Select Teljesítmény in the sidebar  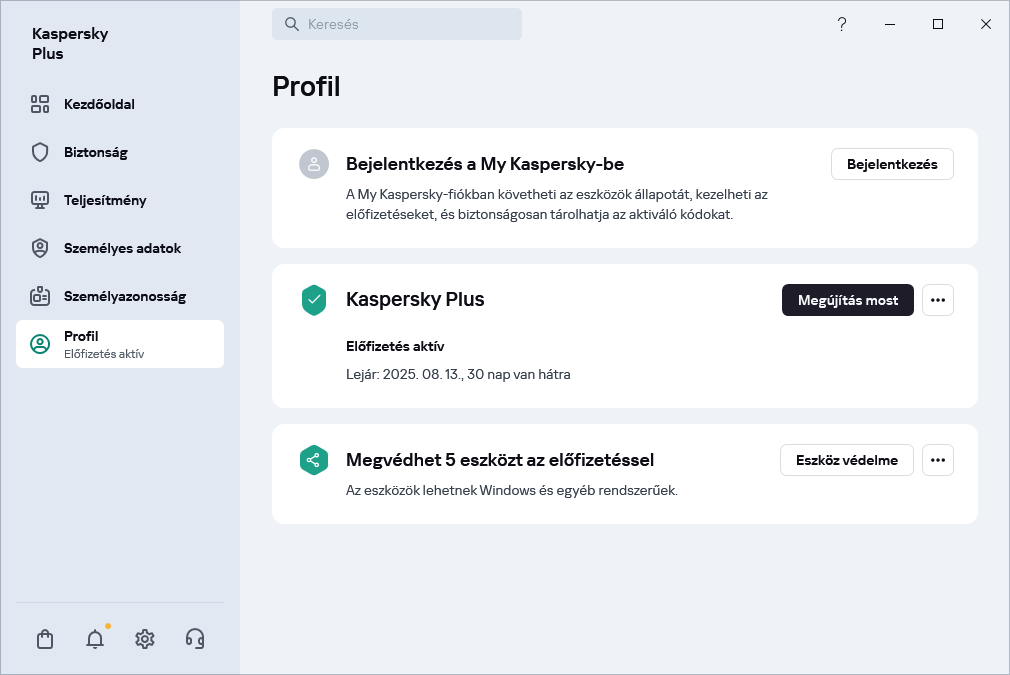(x=105, y=200)
